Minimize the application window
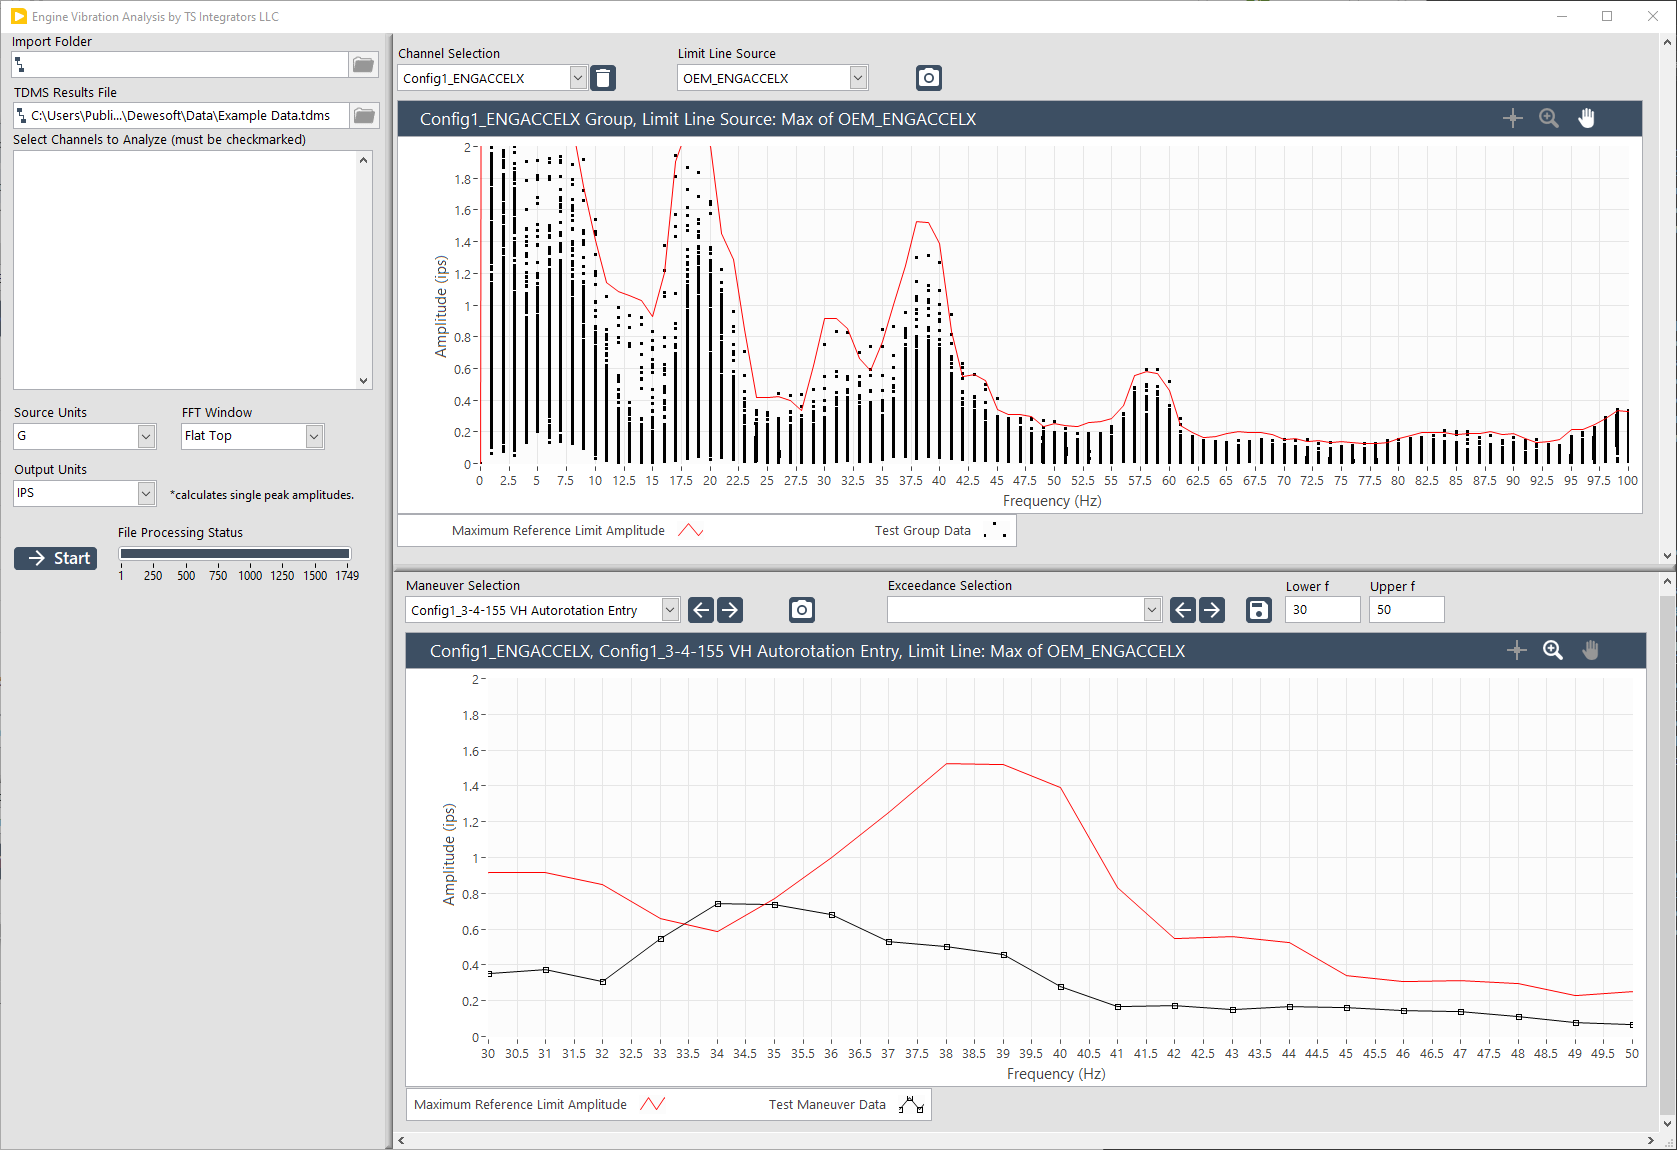The height and width of the screenshot is (1150, 1677). 1562,16
